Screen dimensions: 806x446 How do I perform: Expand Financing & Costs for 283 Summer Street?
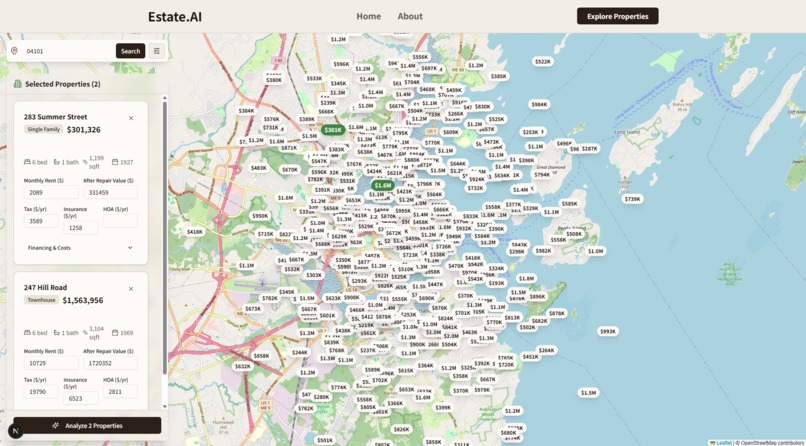tap(80, 248)
